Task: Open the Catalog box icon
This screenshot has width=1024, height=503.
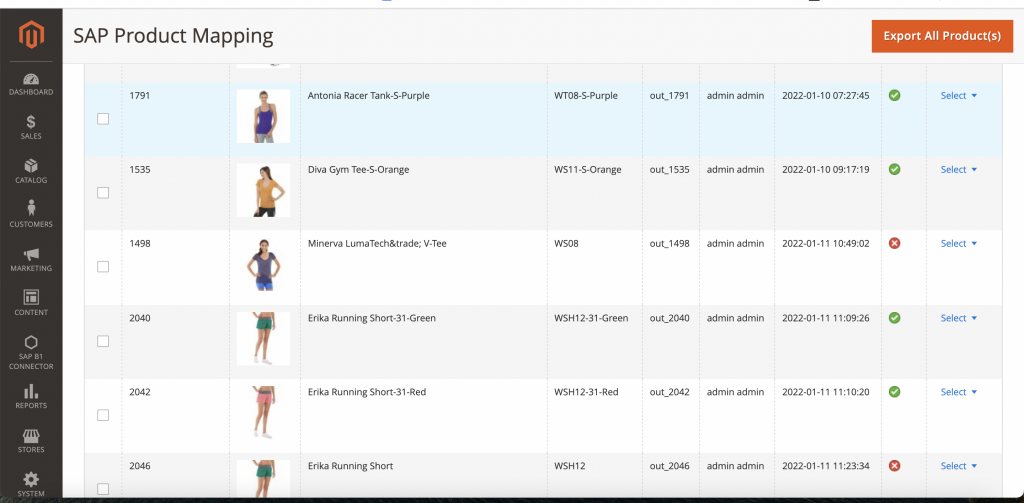Action: click(x=31, y=166)
